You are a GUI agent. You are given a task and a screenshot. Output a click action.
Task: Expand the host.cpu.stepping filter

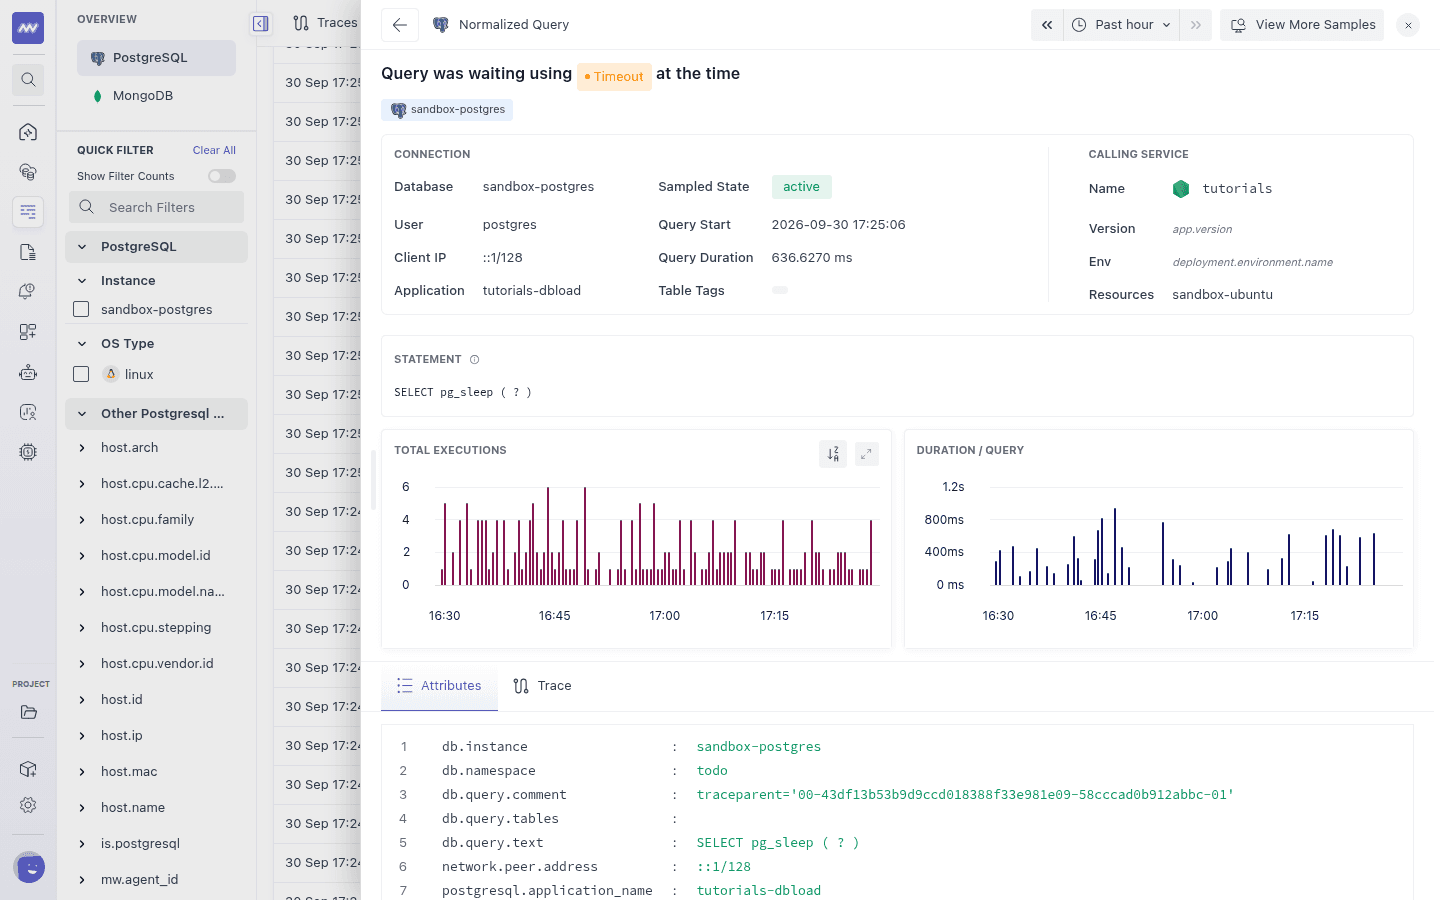tap(82, 628)
